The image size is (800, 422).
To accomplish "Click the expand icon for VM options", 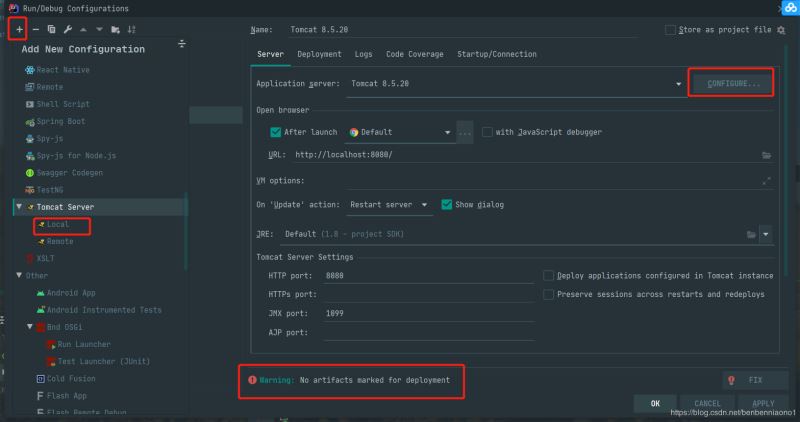I will click(x=766, y=181).
